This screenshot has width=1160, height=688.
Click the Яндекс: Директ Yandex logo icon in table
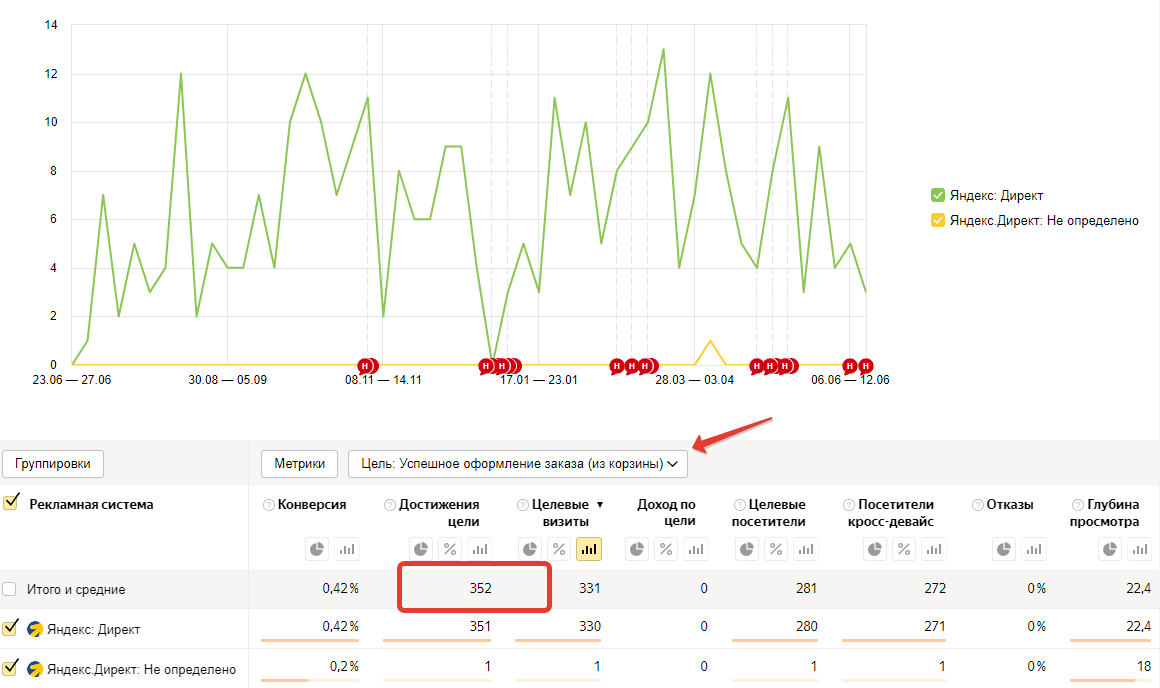pyautogui.click(x=35, y=629)
